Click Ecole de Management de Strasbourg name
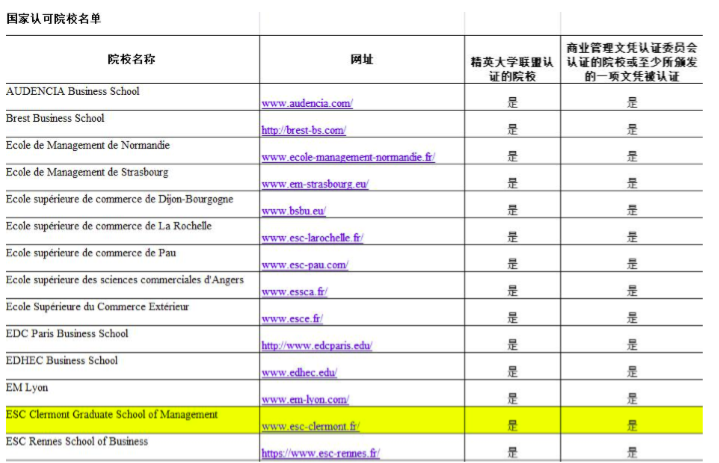 coord(87,172)
